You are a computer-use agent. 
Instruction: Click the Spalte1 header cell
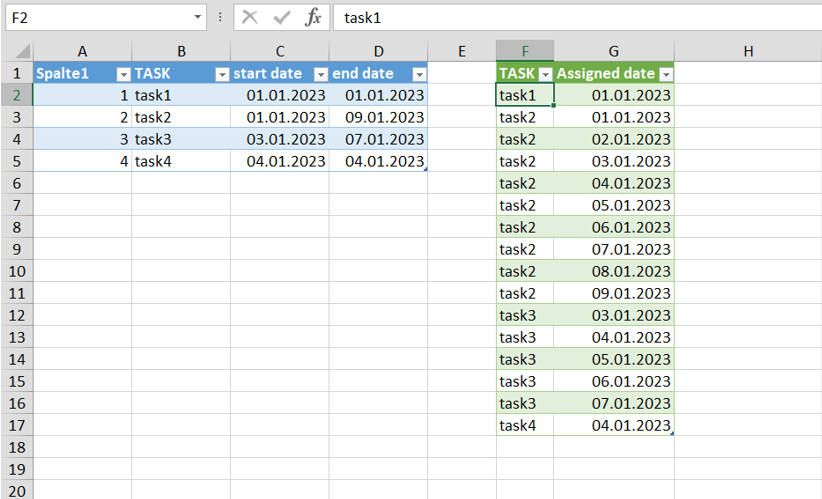coord(82,73)
